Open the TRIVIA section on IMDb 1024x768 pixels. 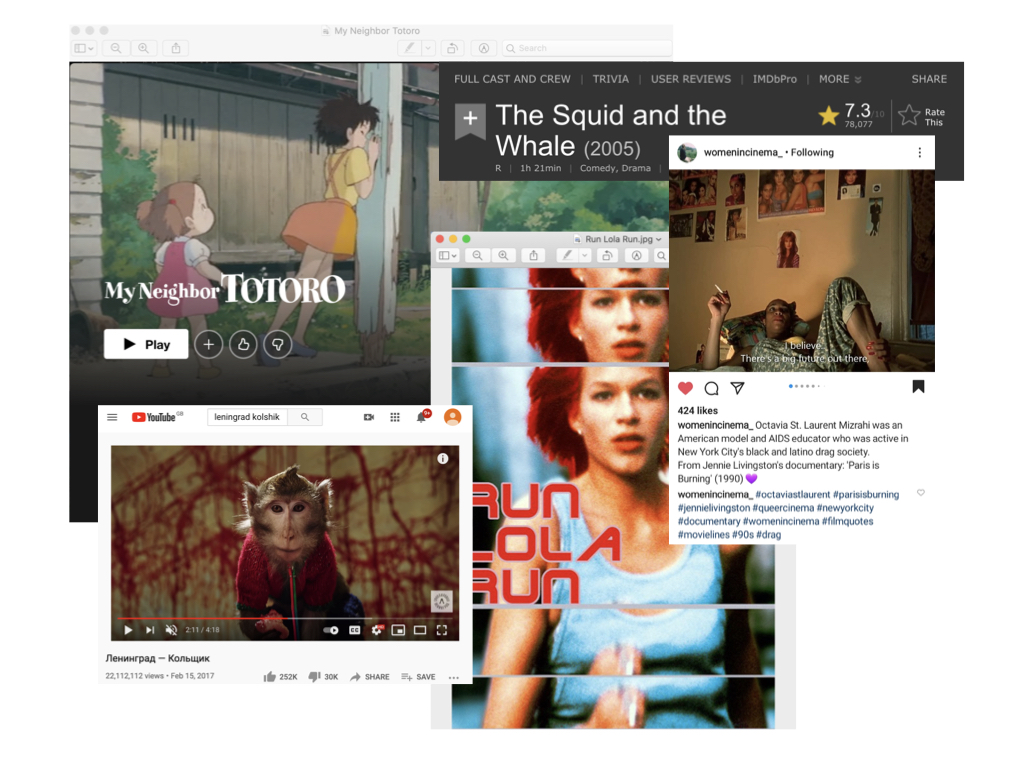tap(611, 79)
